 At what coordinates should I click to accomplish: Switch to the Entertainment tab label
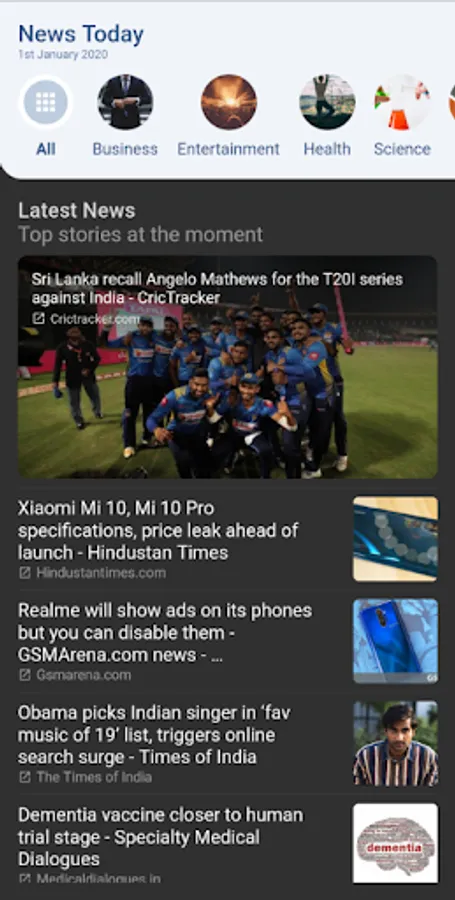pos(228,149)
